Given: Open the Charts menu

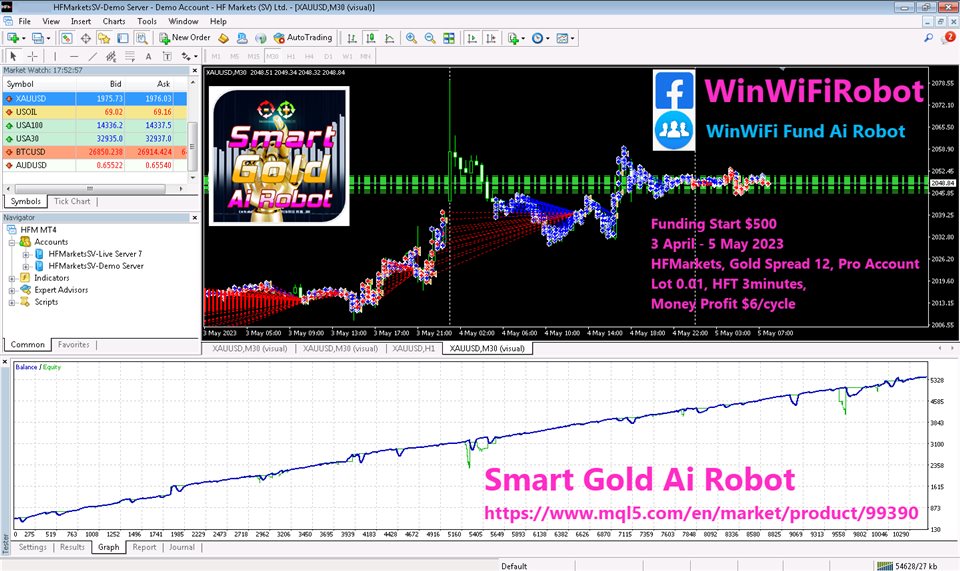Looking at the screenshot, I should click(x=113, y=20).
